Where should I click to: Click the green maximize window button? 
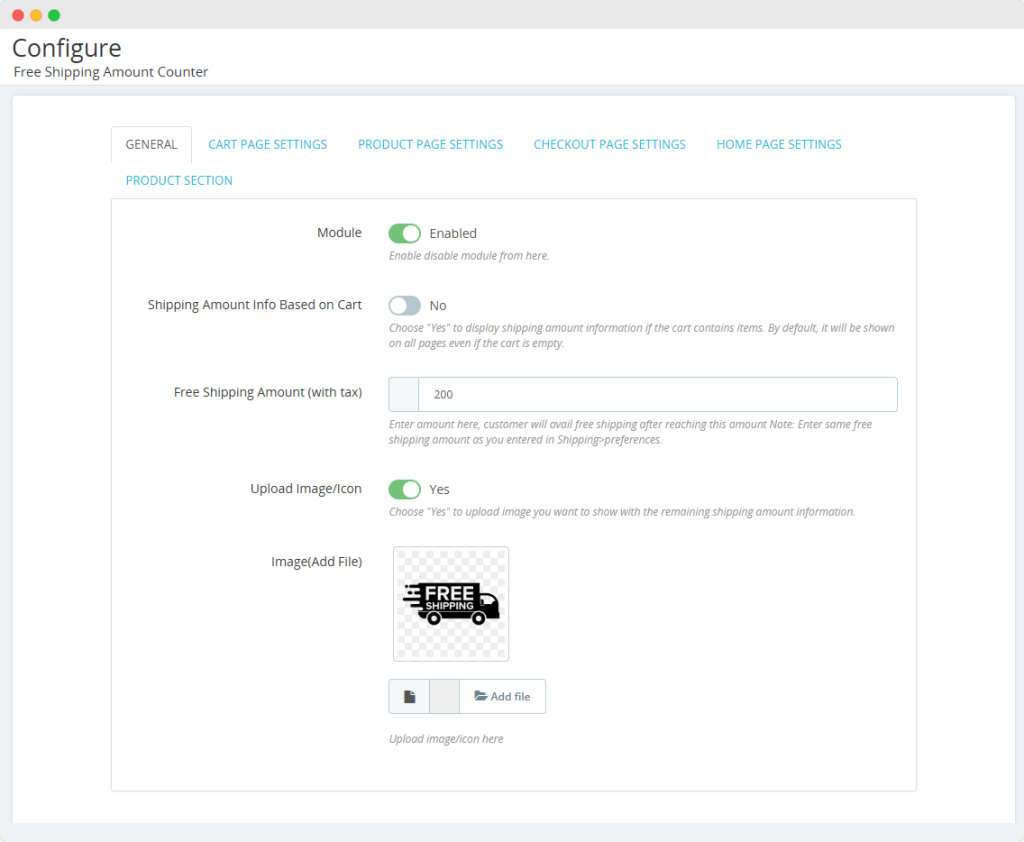point(54,15)
